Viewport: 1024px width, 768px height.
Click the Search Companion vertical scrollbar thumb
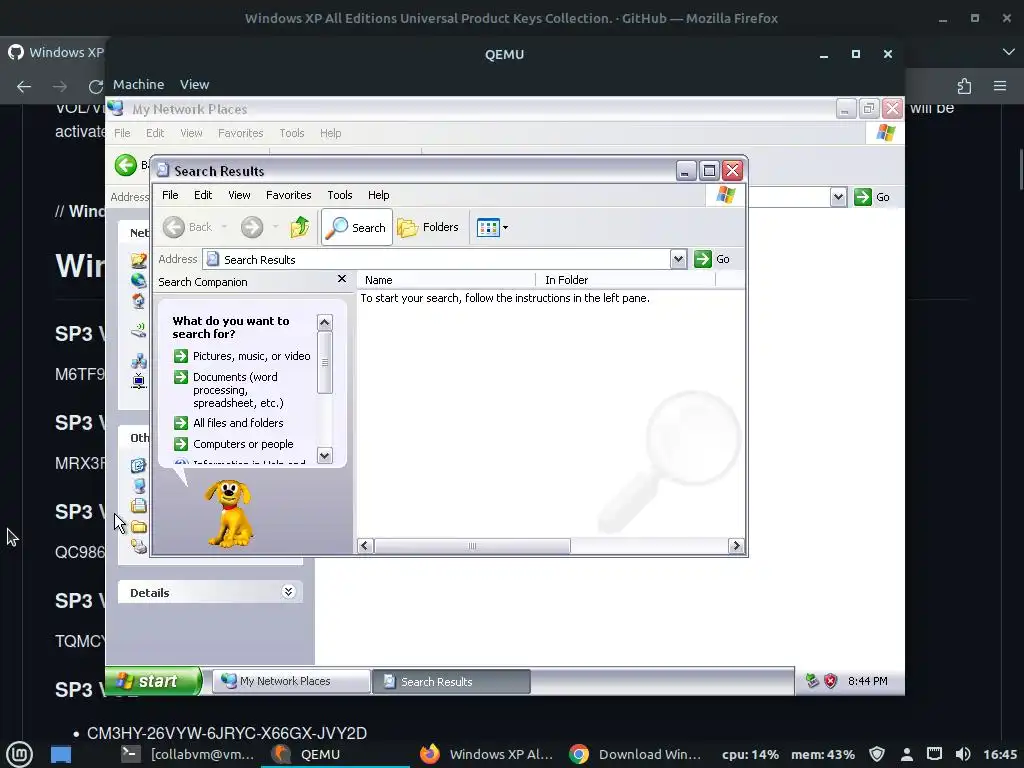coord(325,362)
